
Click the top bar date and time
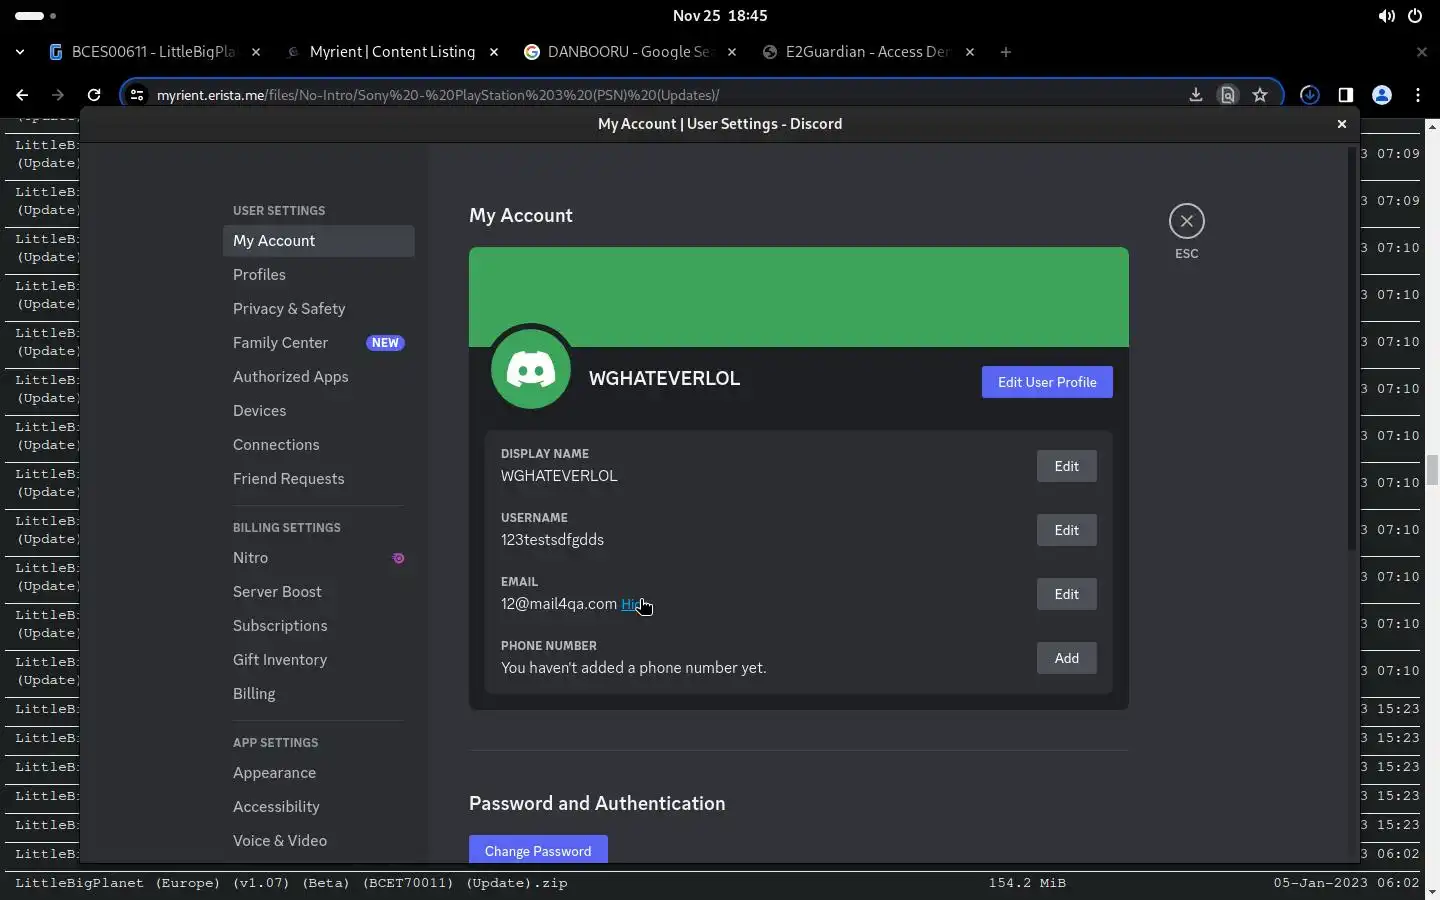click(x=720, y=16)
